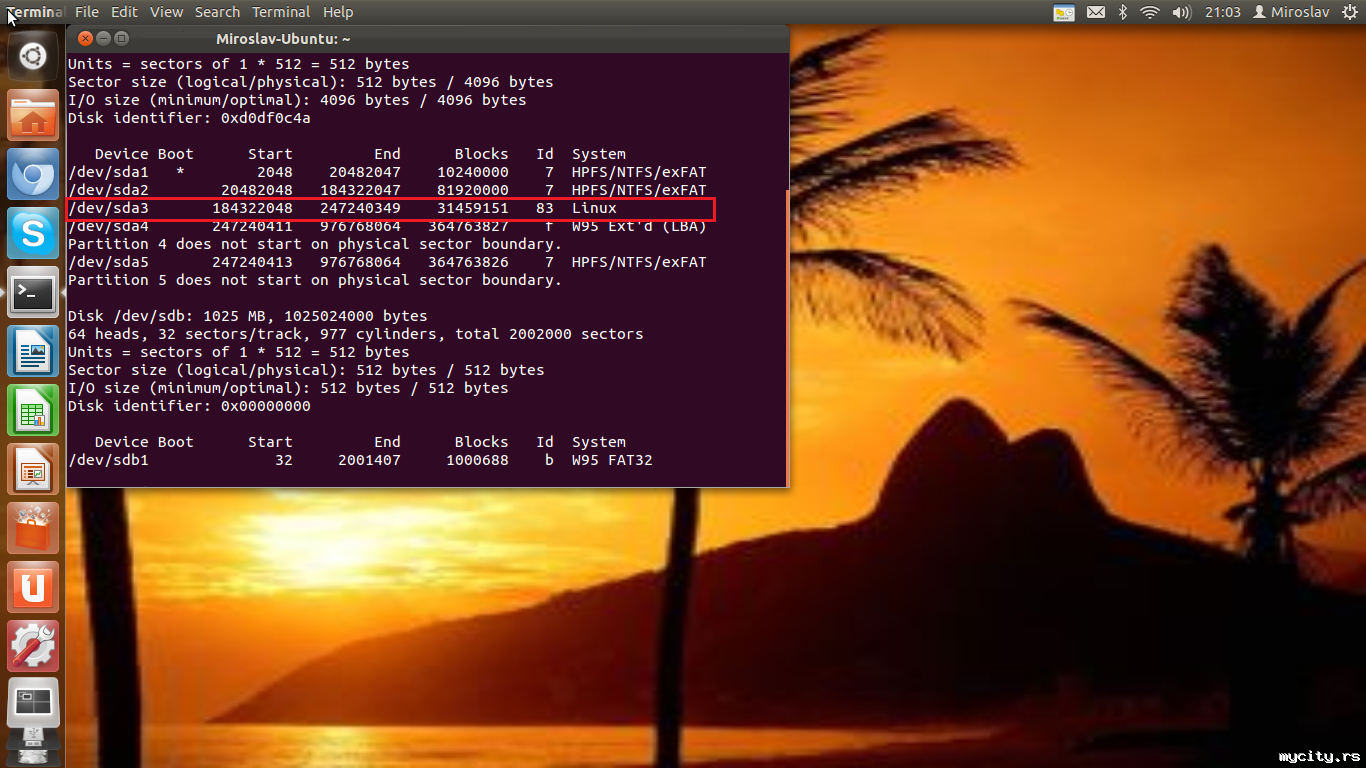Click the start sector 184322048

point(252,208)
